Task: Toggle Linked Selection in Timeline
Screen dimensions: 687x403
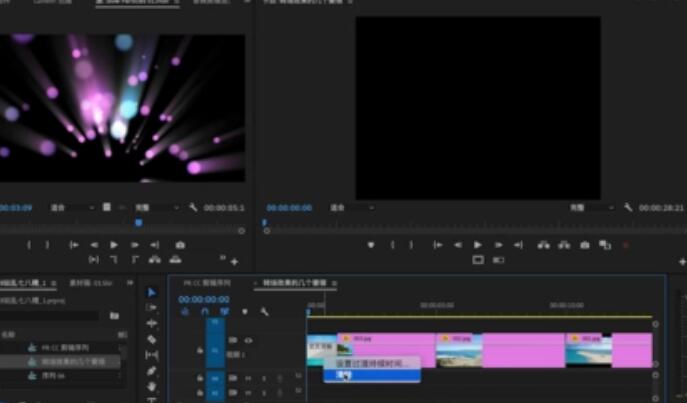Action: coord(224,312)
